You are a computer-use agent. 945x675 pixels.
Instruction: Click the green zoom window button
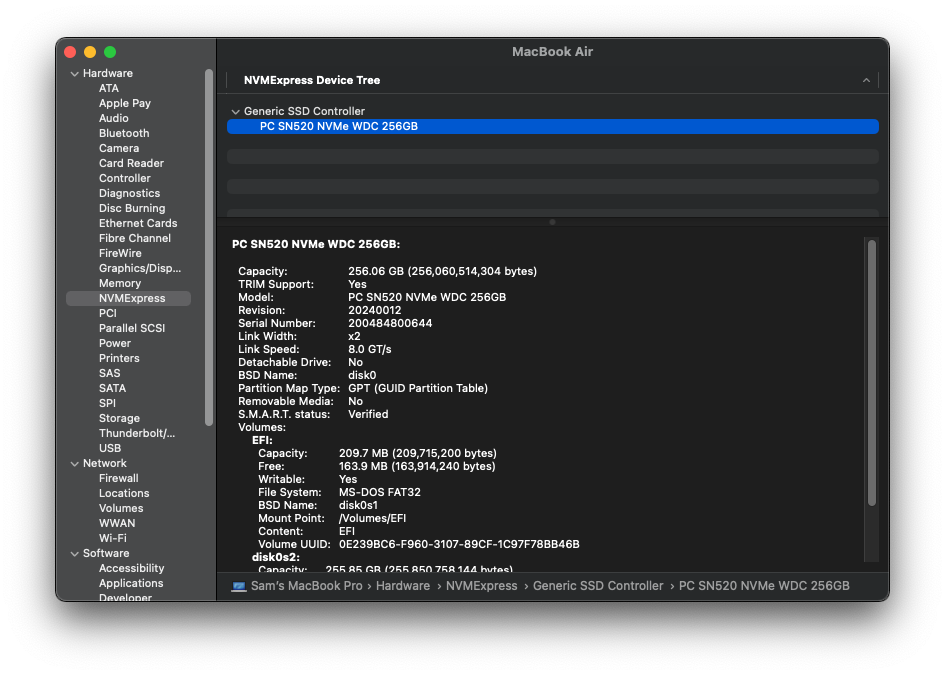[x=110, y=52]
